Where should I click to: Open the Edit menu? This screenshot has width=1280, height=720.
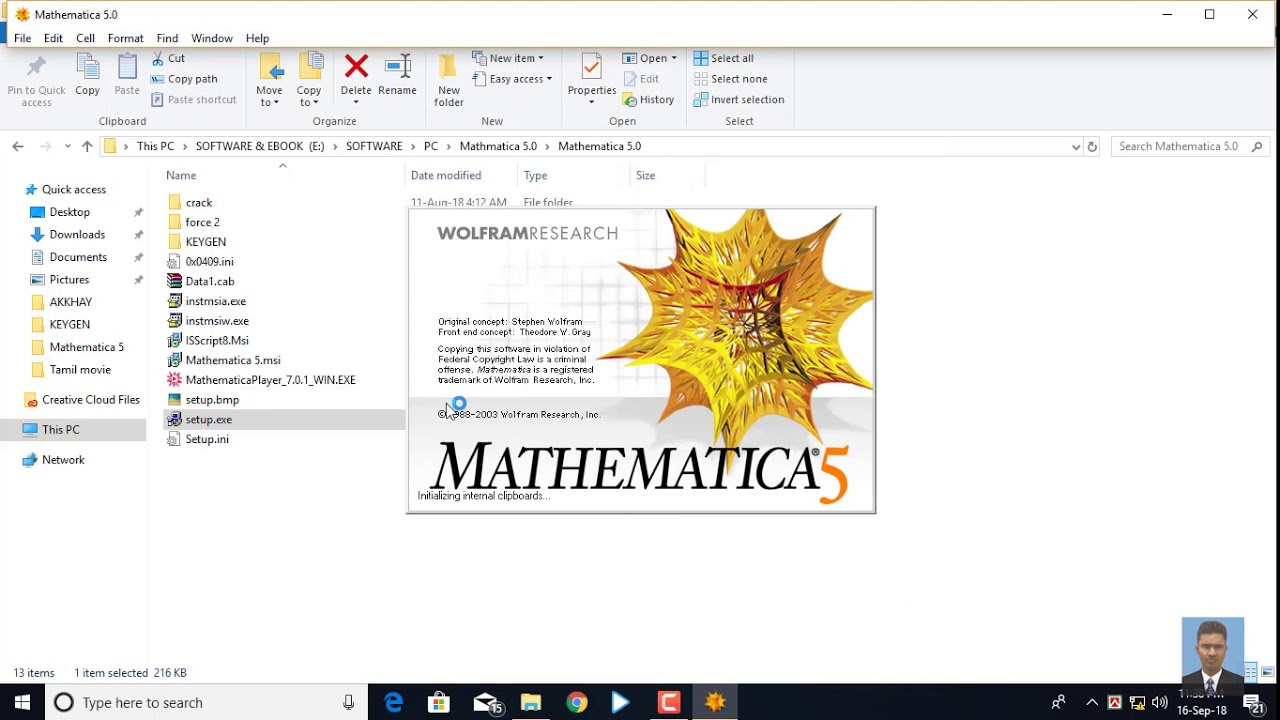coord(53,38)
